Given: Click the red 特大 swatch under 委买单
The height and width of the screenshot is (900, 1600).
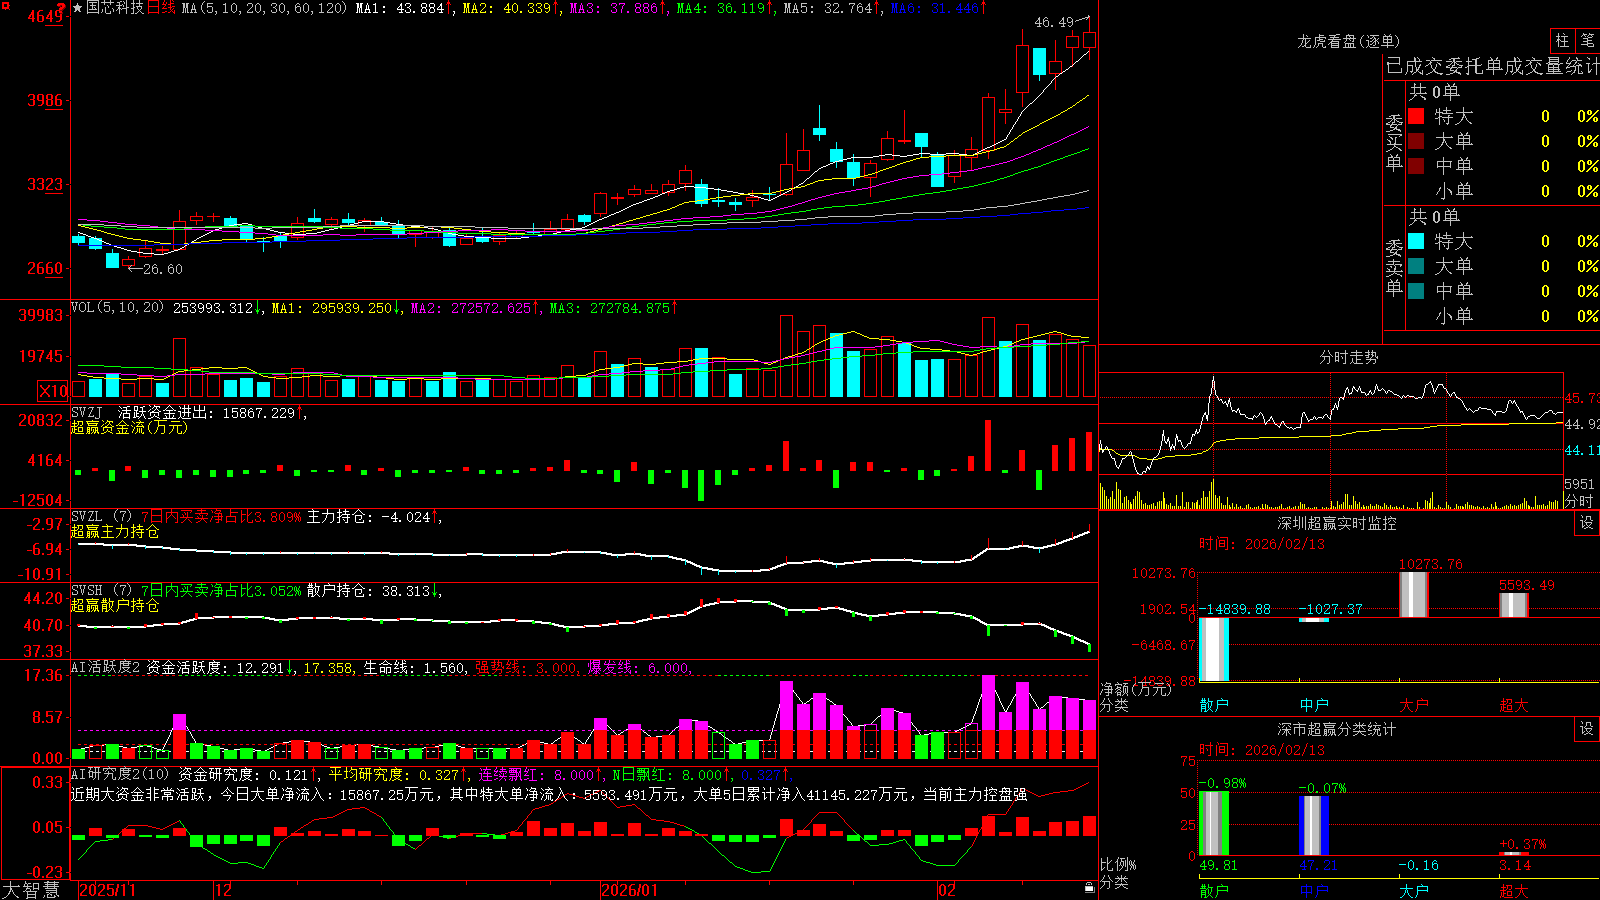Looking at the screenshot, I should [x=1416, y=116].
